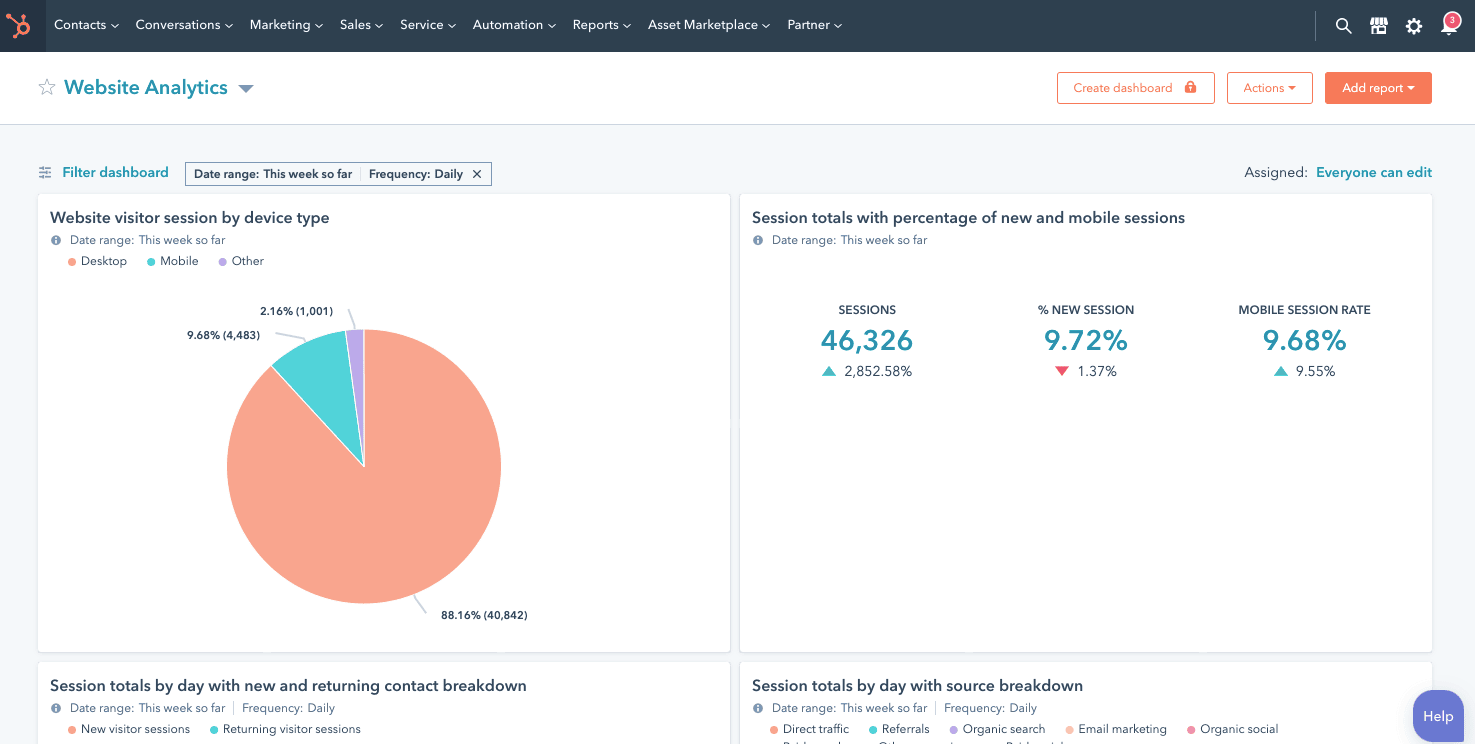Expand the Actions dropdown

(x=1269, y=87)
